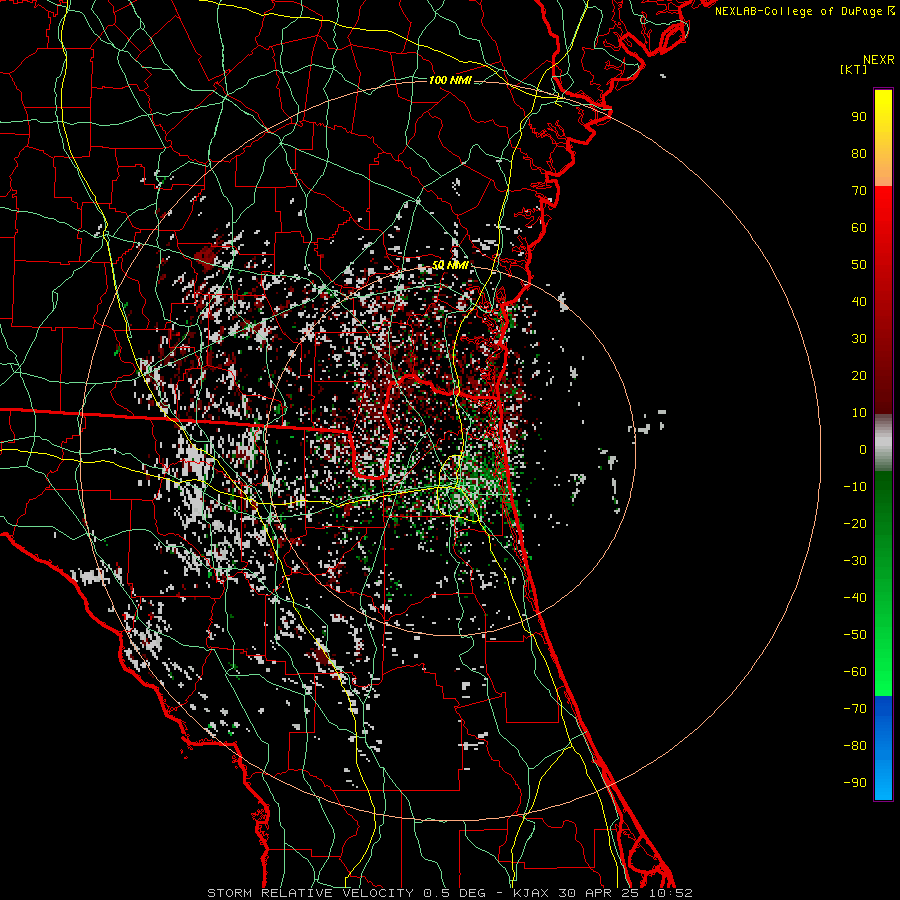
Task: Click the positive 90 value on velocity scale
Action: pyautogui.click(x=859, y=117)
